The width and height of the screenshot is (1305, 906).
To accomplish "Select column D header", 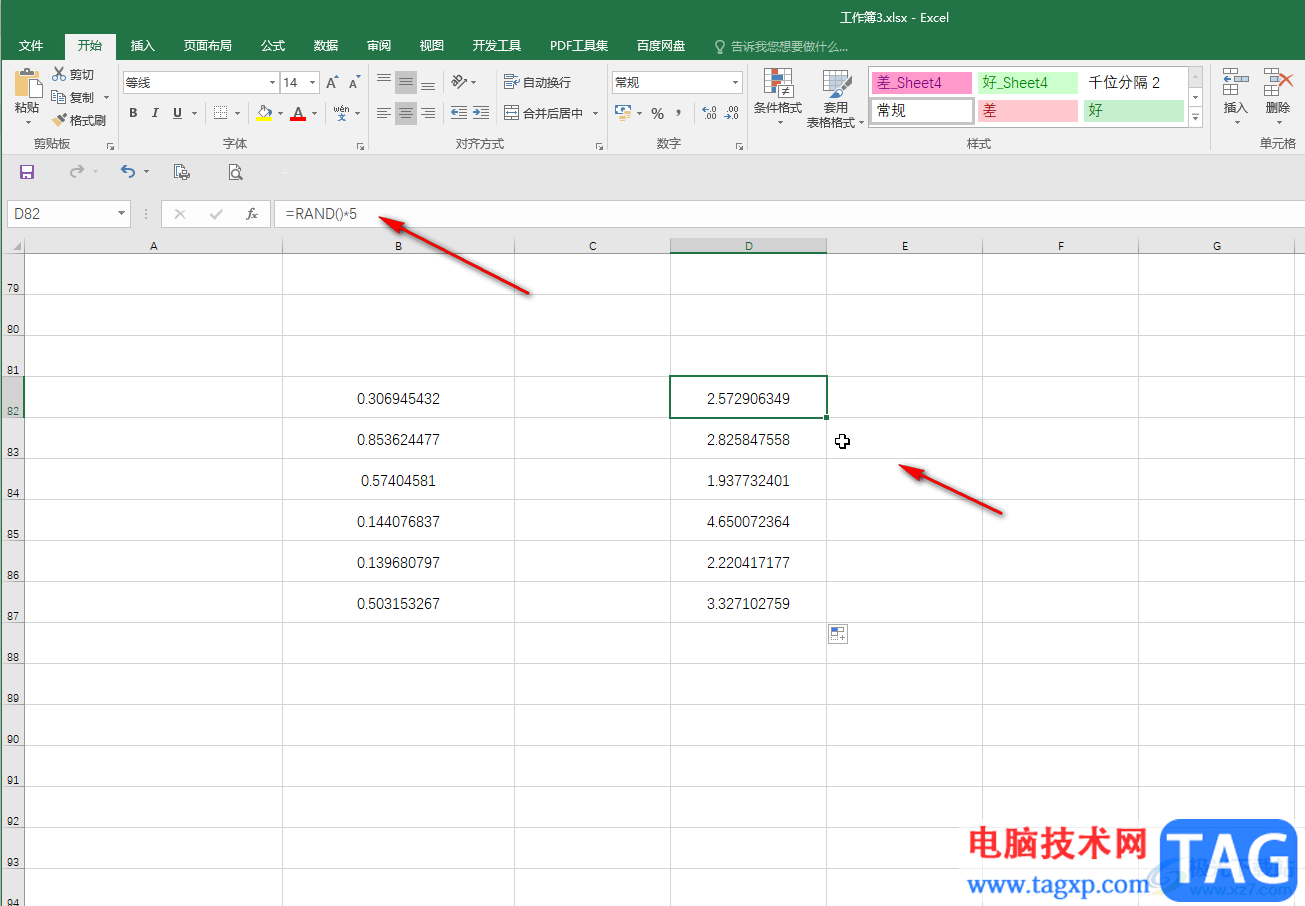I will pyautogui.click(x=748, y=246).
